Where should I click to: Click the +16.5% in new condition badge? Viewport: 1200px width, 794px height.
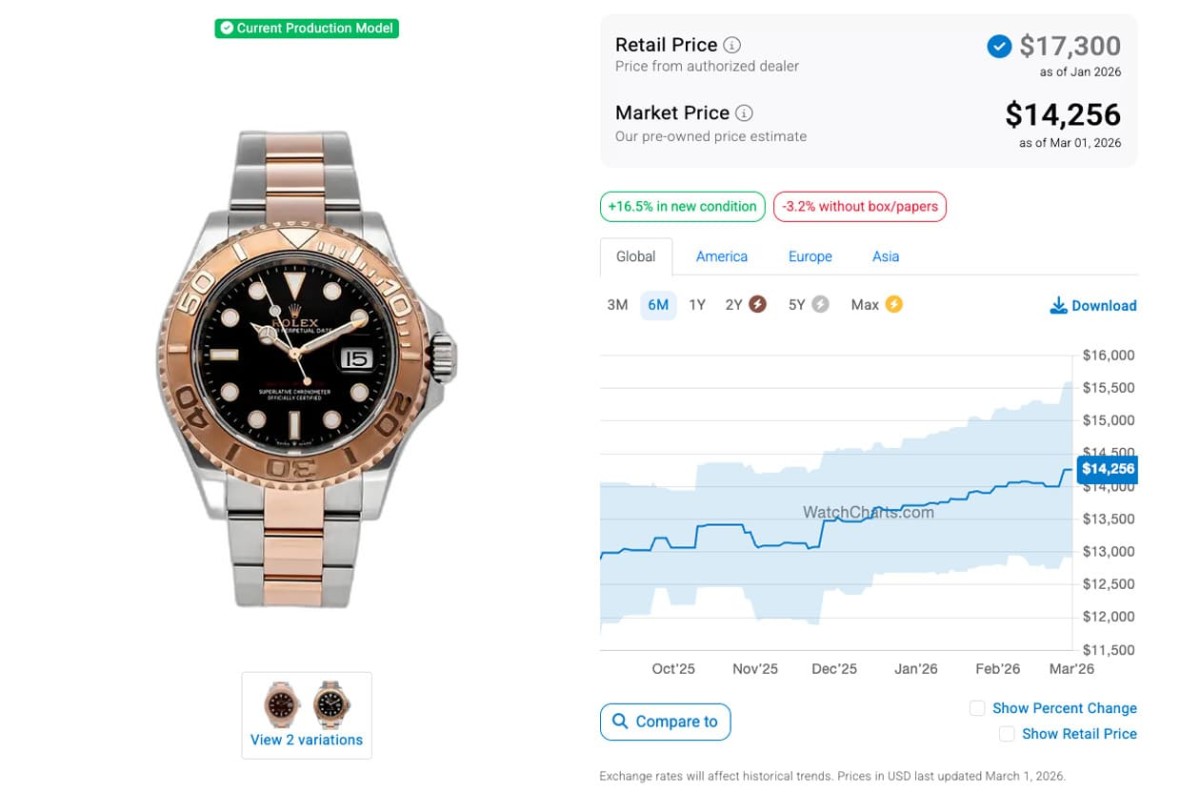coord(682,207)
